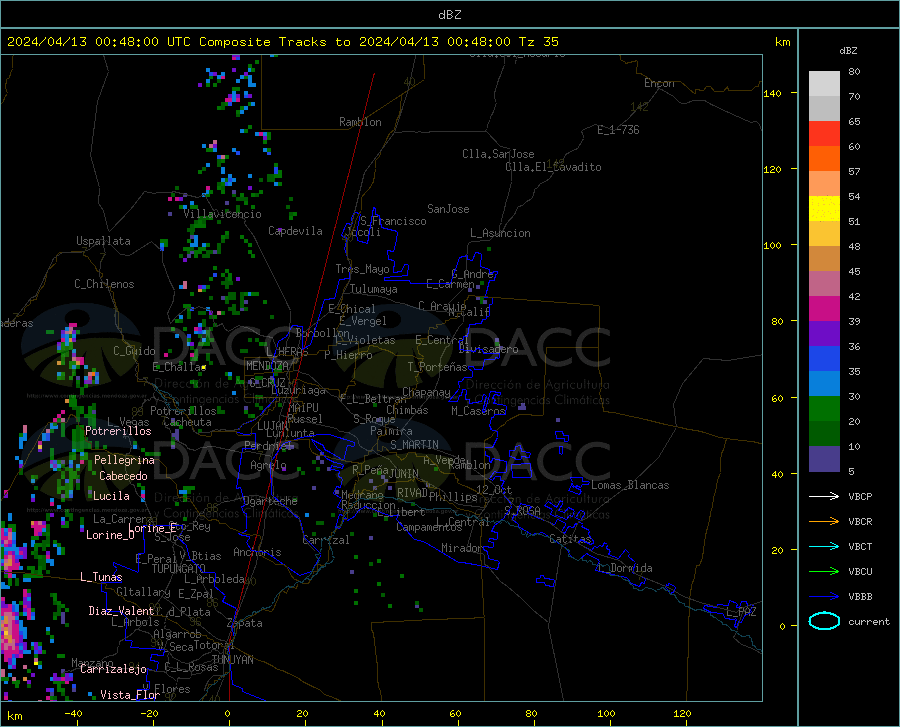Click the S_Francisco map label
The height and width of the screenshot is (727, 900).
[393, 221]
